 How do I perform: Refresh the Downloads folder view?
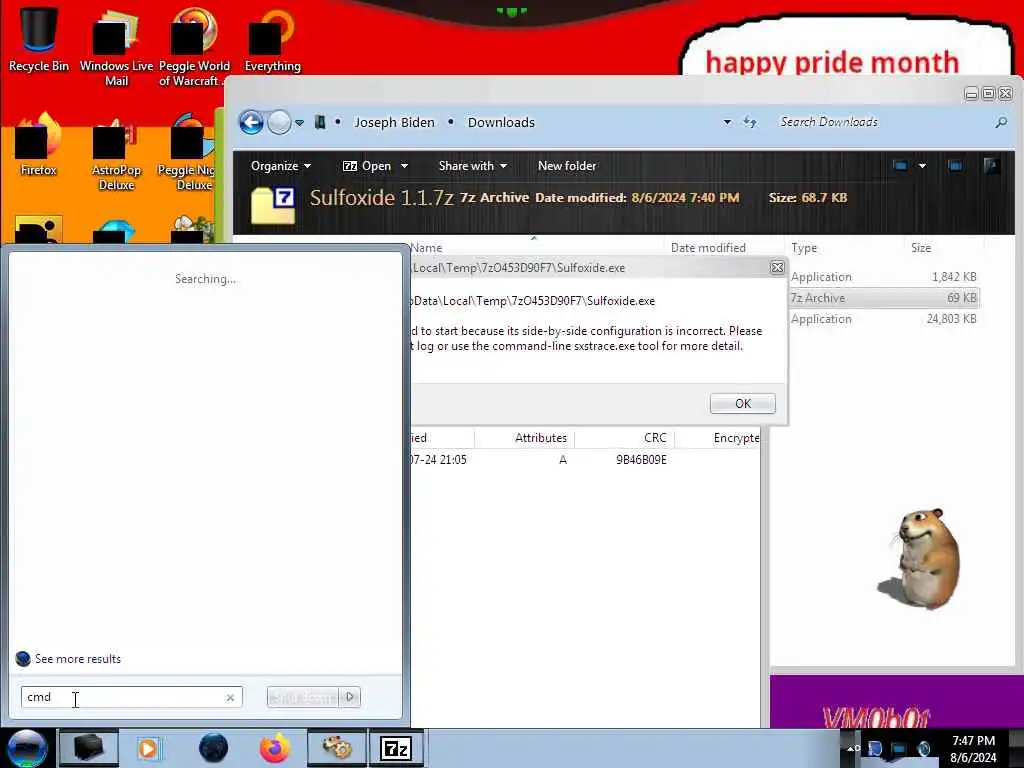tap(750, 122)
